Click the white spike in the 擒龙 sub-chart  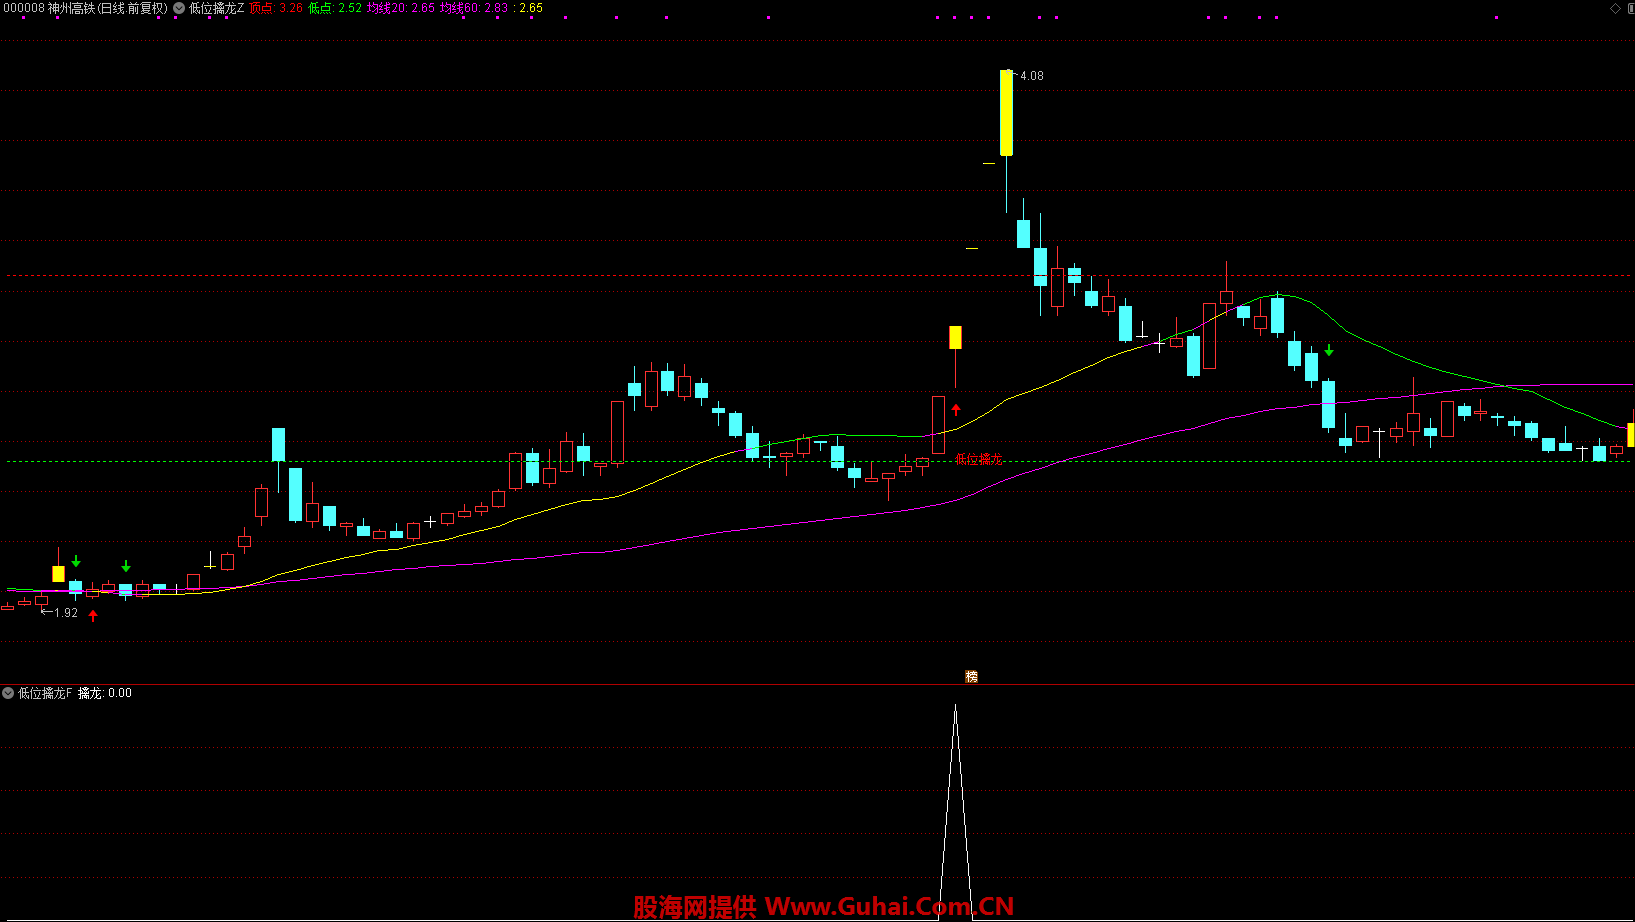[x=956, y=810]
